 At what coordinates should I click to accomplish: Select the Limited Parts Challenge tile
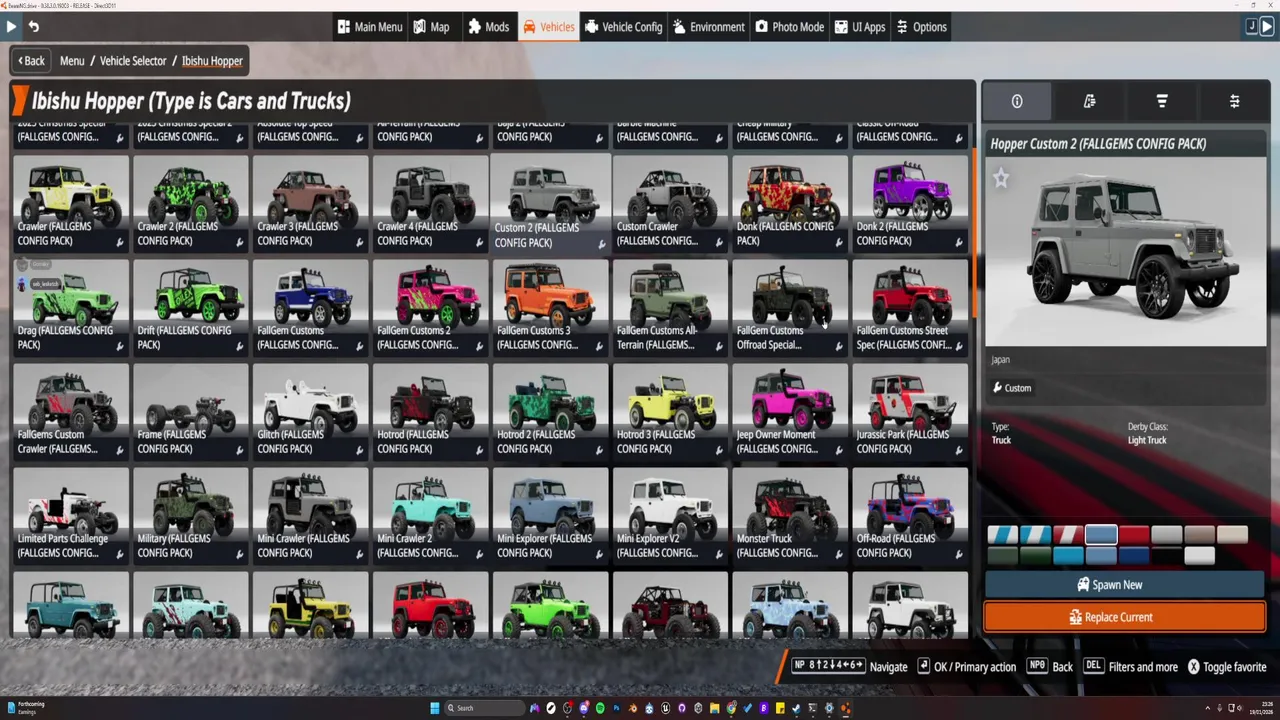(x=70, y=515)
